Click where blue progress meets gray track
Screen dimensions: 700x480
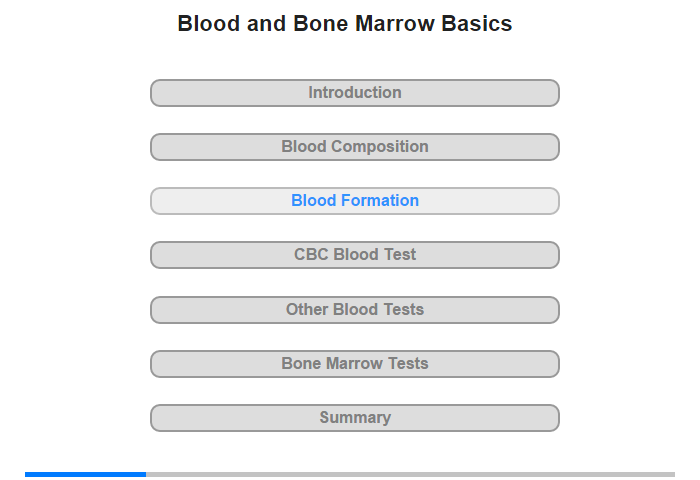click(x=146, y=474)
